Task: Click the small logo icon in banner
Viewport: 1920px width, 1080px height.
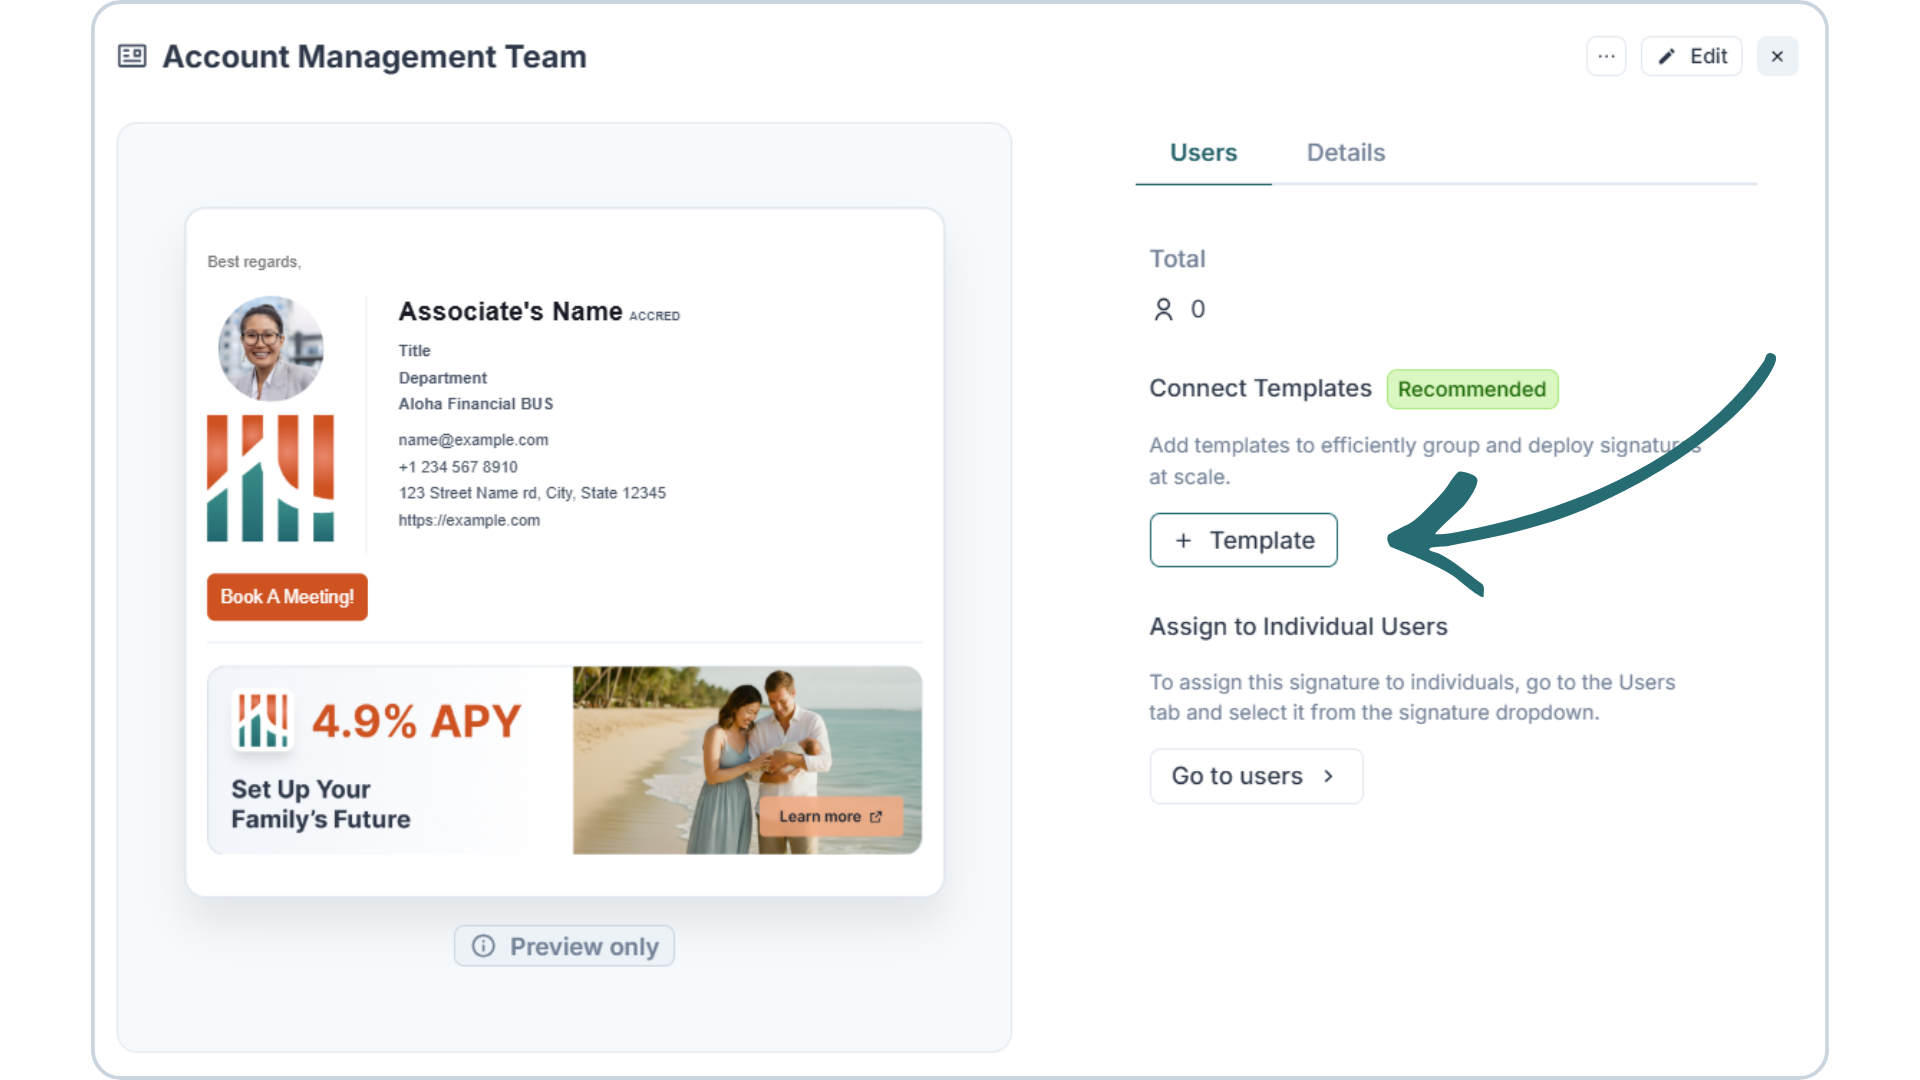Action: pyautogui.click(x=262, y=720)
